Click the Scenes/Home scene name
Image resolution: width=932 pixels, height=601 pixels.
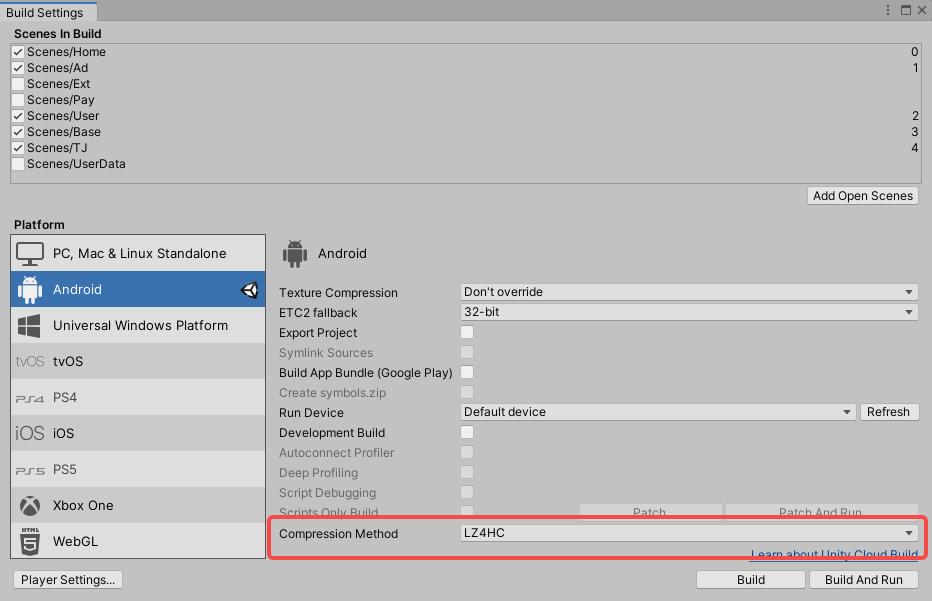point(66,52)
